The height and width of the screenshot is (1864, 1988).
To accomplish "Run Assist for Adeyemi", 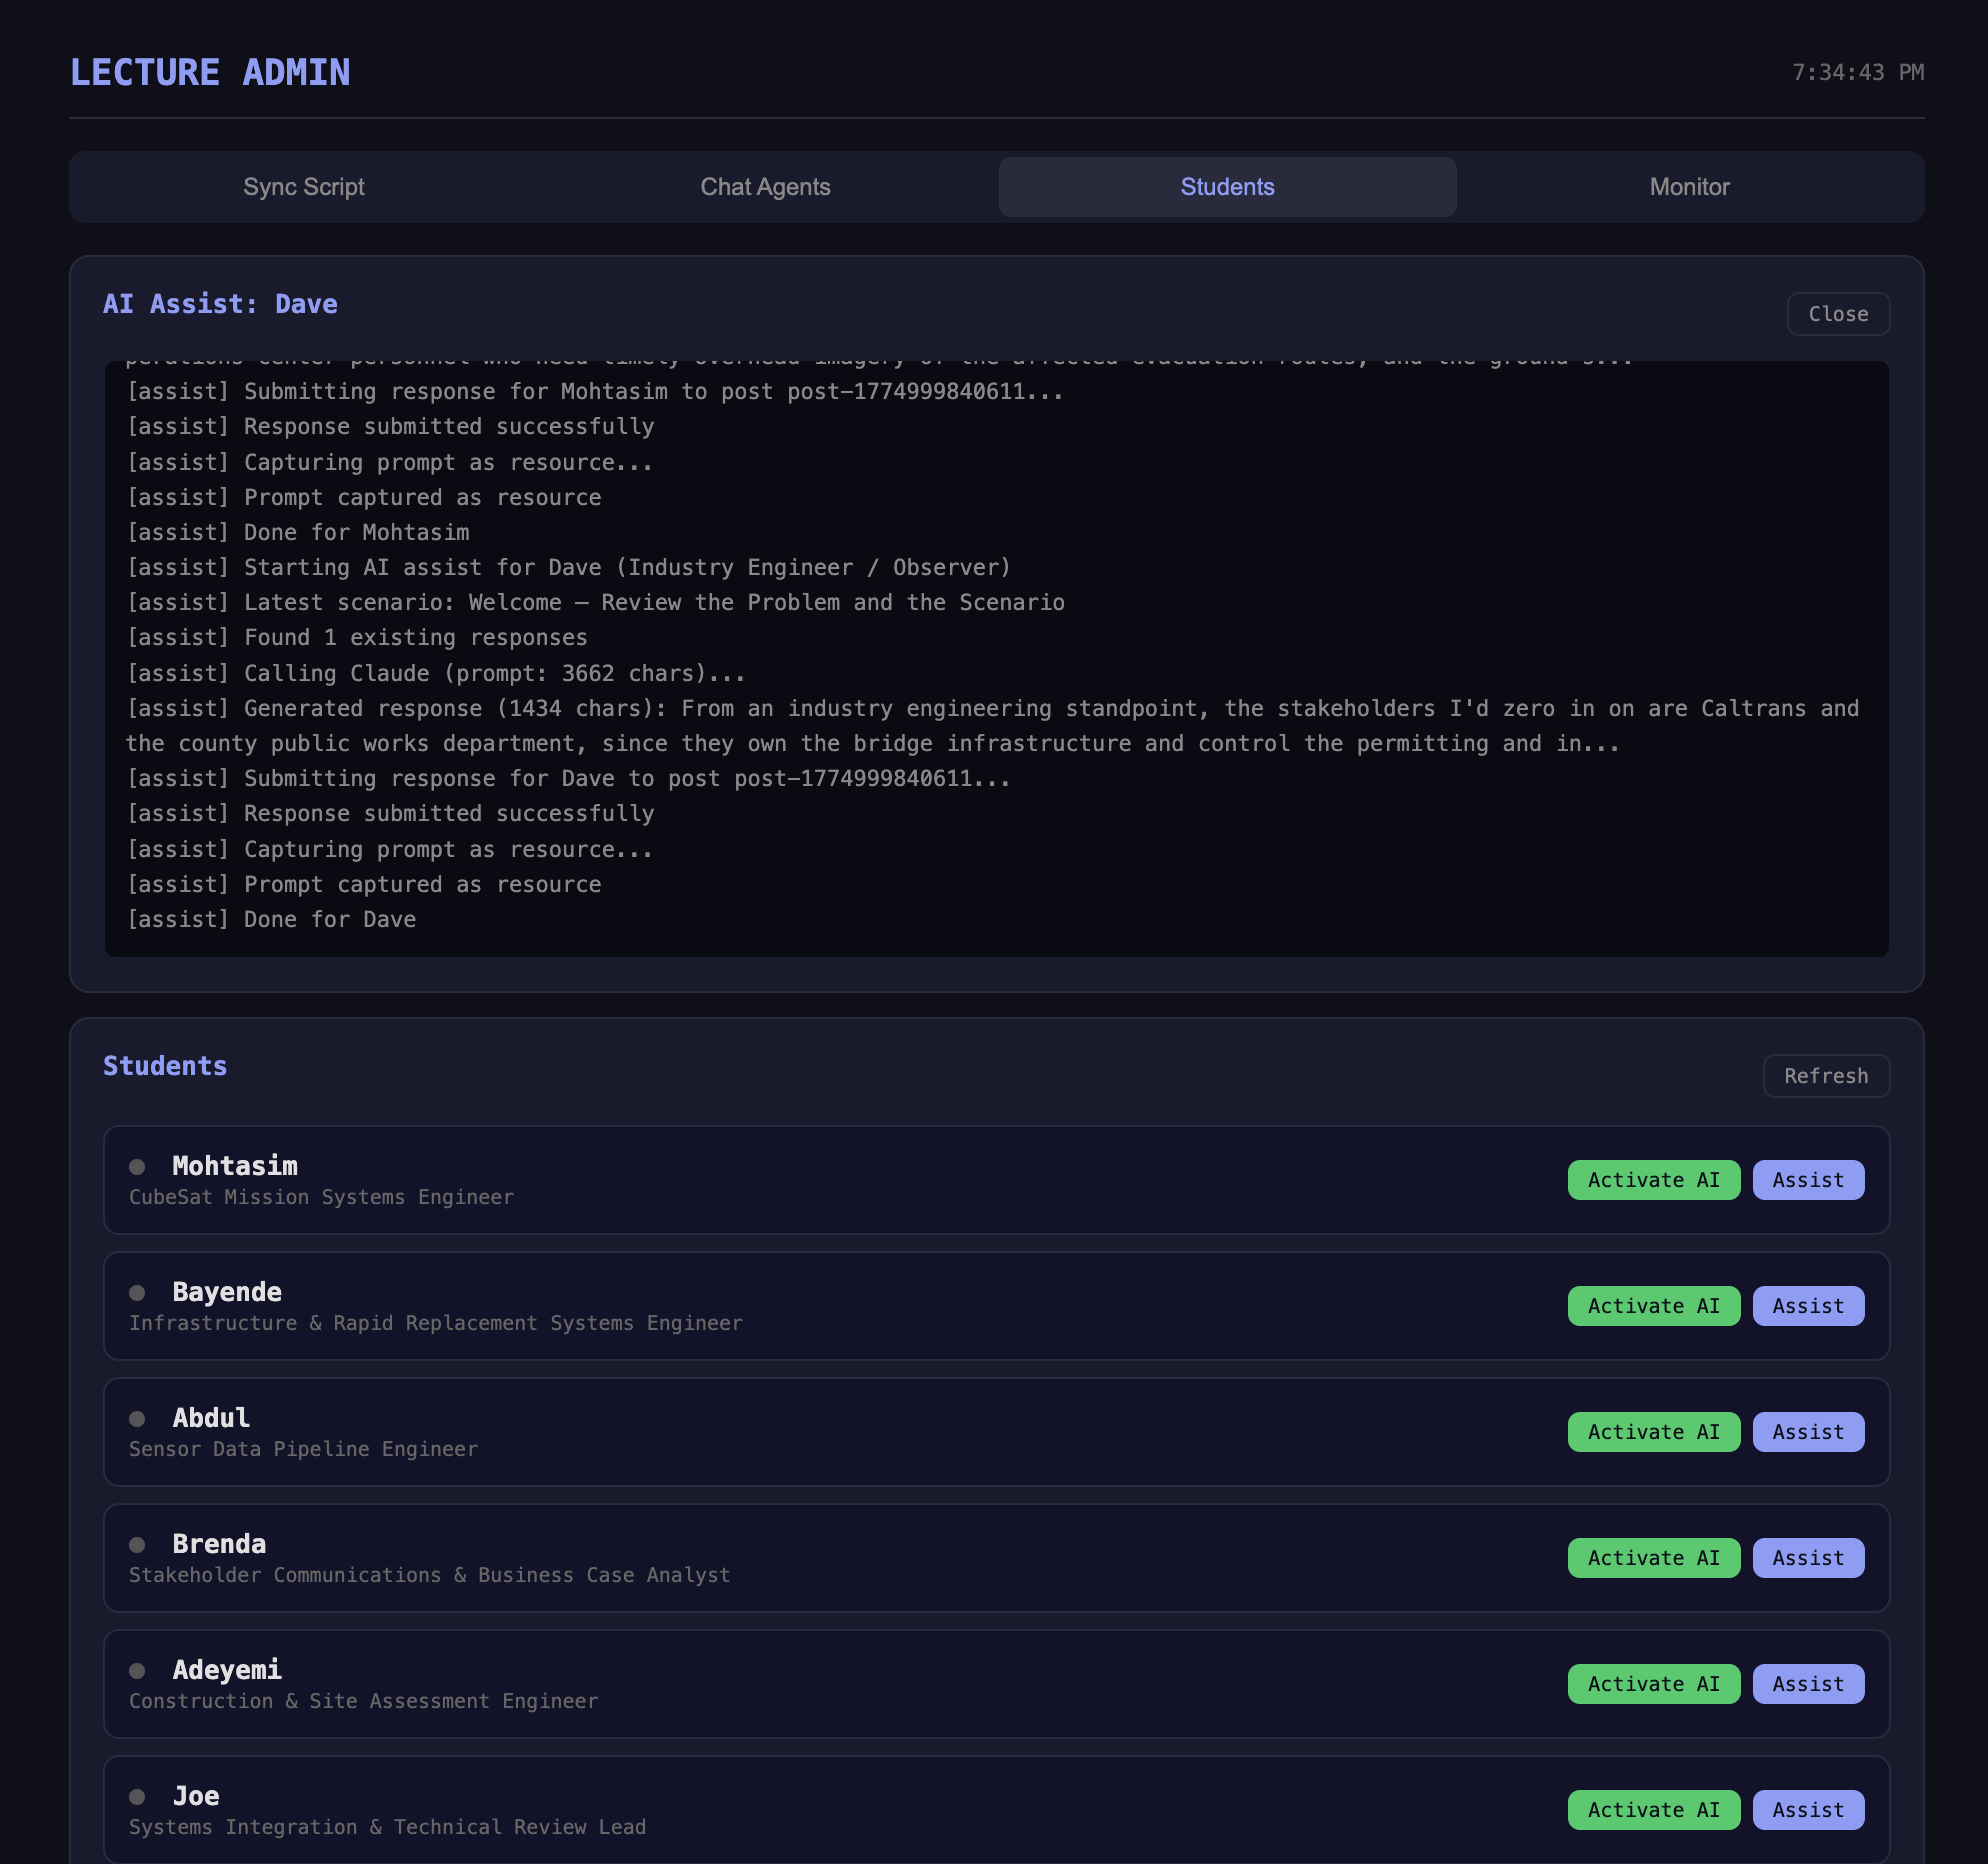I will 1807,1684.
